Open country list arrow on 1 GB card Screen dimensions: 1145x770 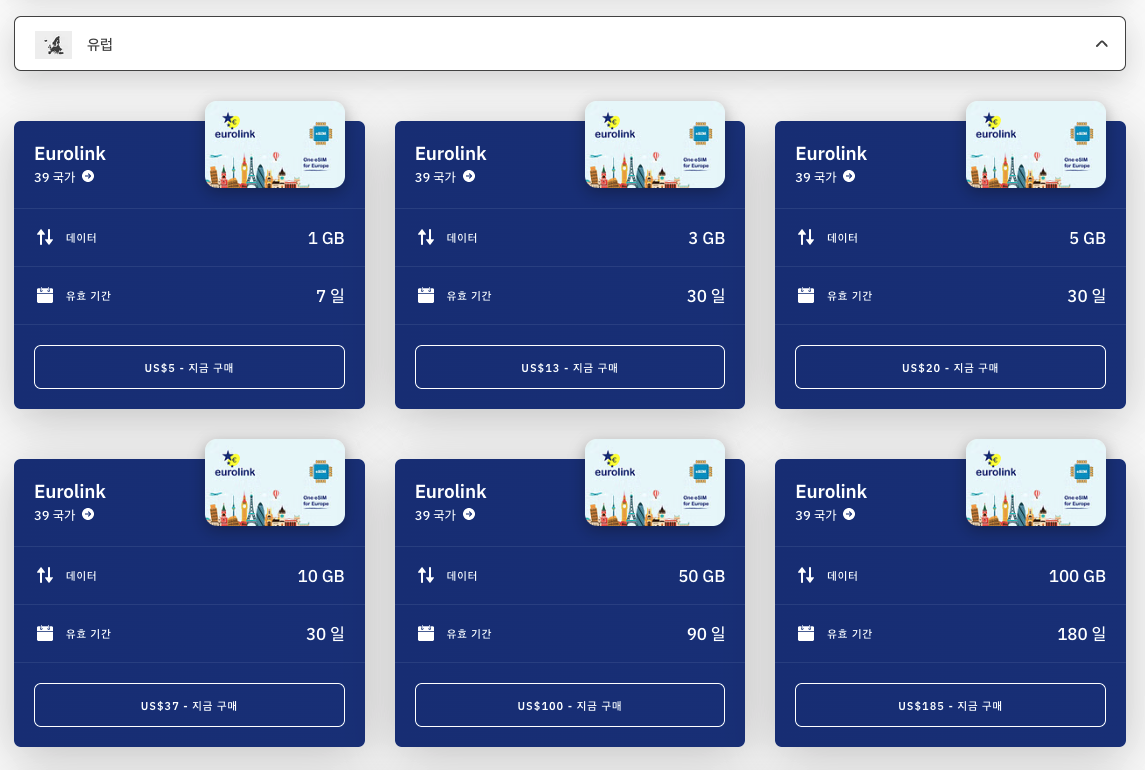88,176
